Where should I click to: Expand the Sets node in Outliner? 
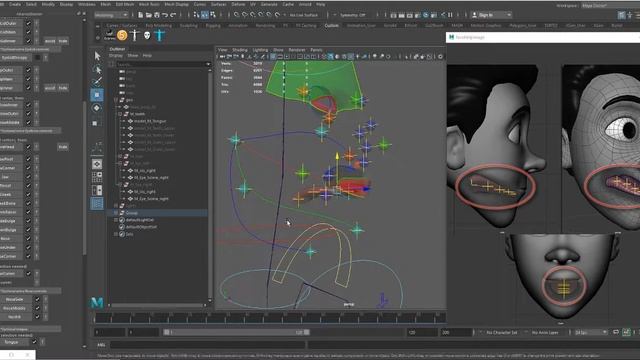tap(116, 234)
